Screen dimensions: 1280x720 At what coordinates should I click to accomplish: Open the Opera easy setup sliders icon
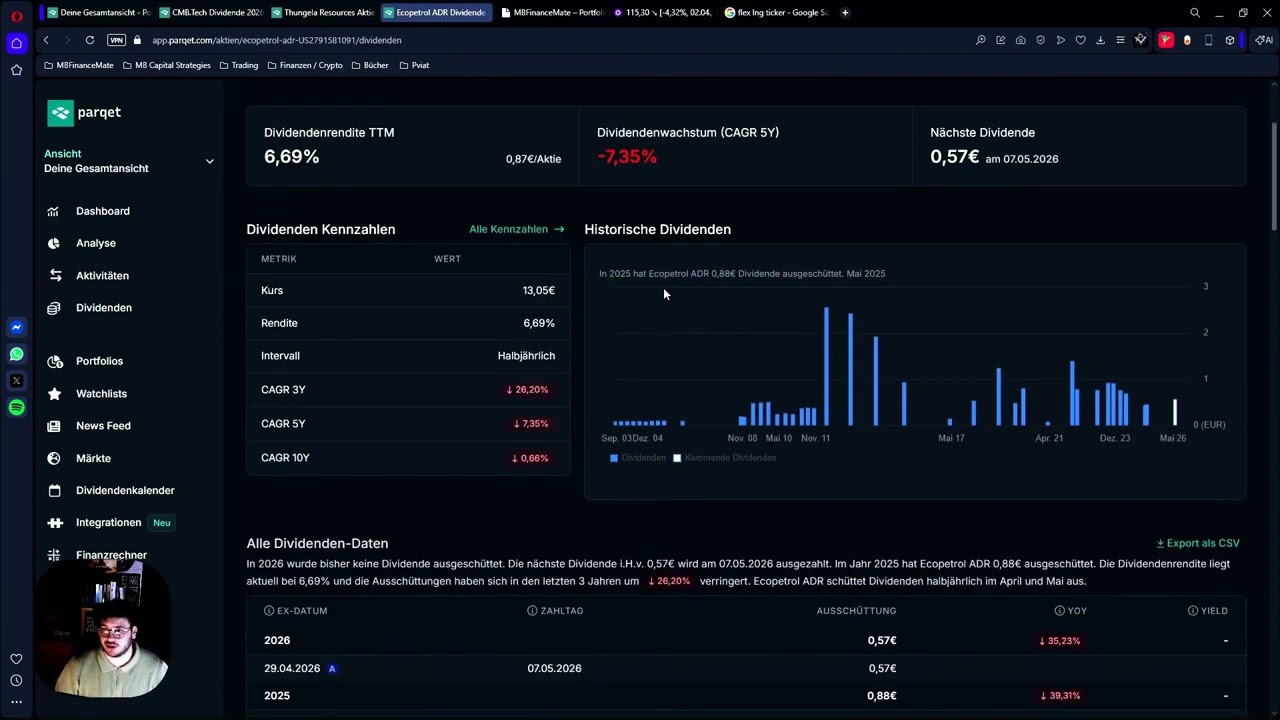click(x=1120, y=40)
